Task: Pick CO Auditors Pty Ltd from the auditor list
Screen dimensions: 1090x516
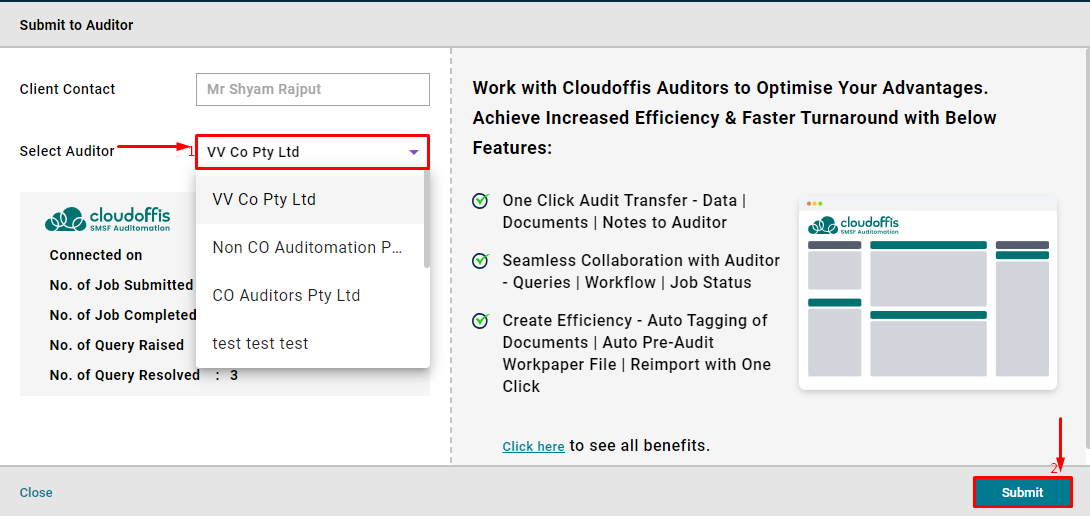Action: [x=287, y=295]
